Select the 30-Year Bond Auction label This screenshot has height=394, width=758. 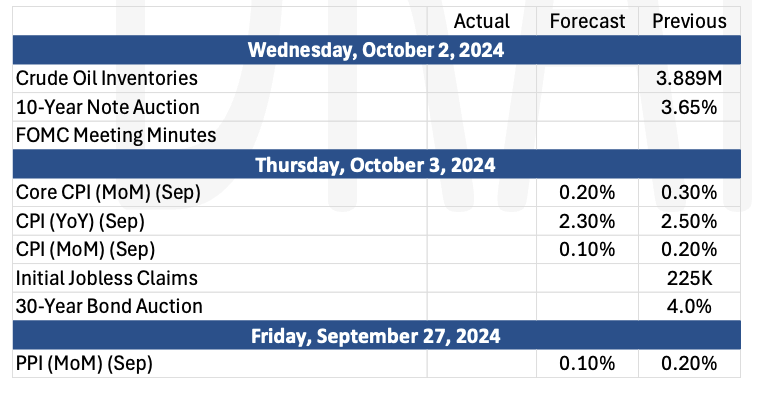click(x=109, y=306)
